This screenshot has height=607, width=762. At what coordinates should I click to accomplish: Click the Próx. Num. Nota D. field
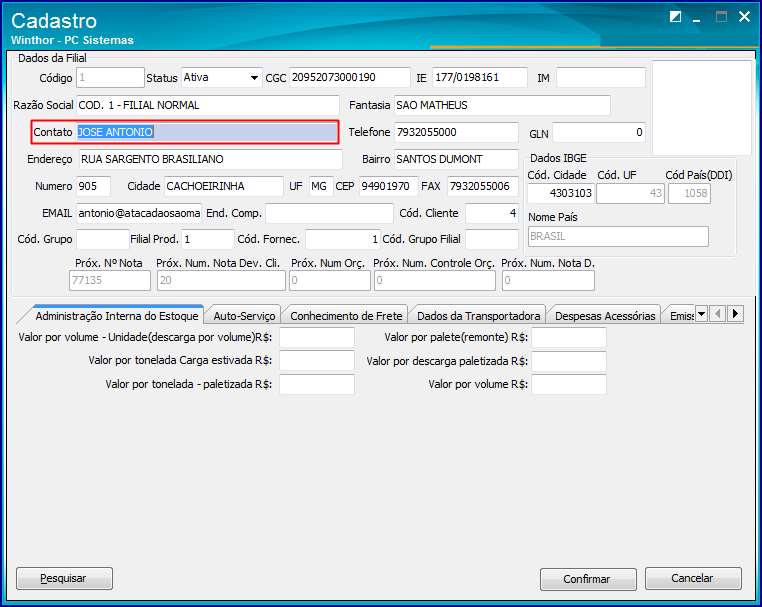[548, 280]
